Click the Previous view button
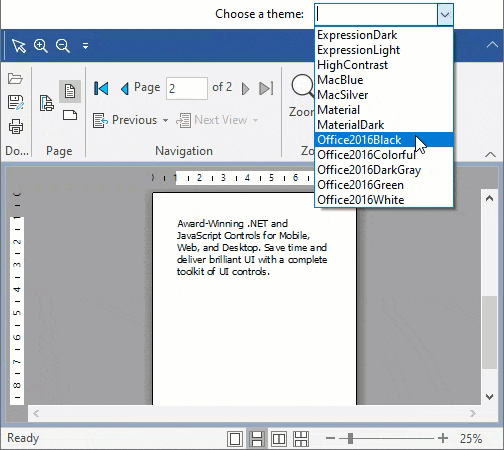This screenshot has height=450, width=504. 125,120
